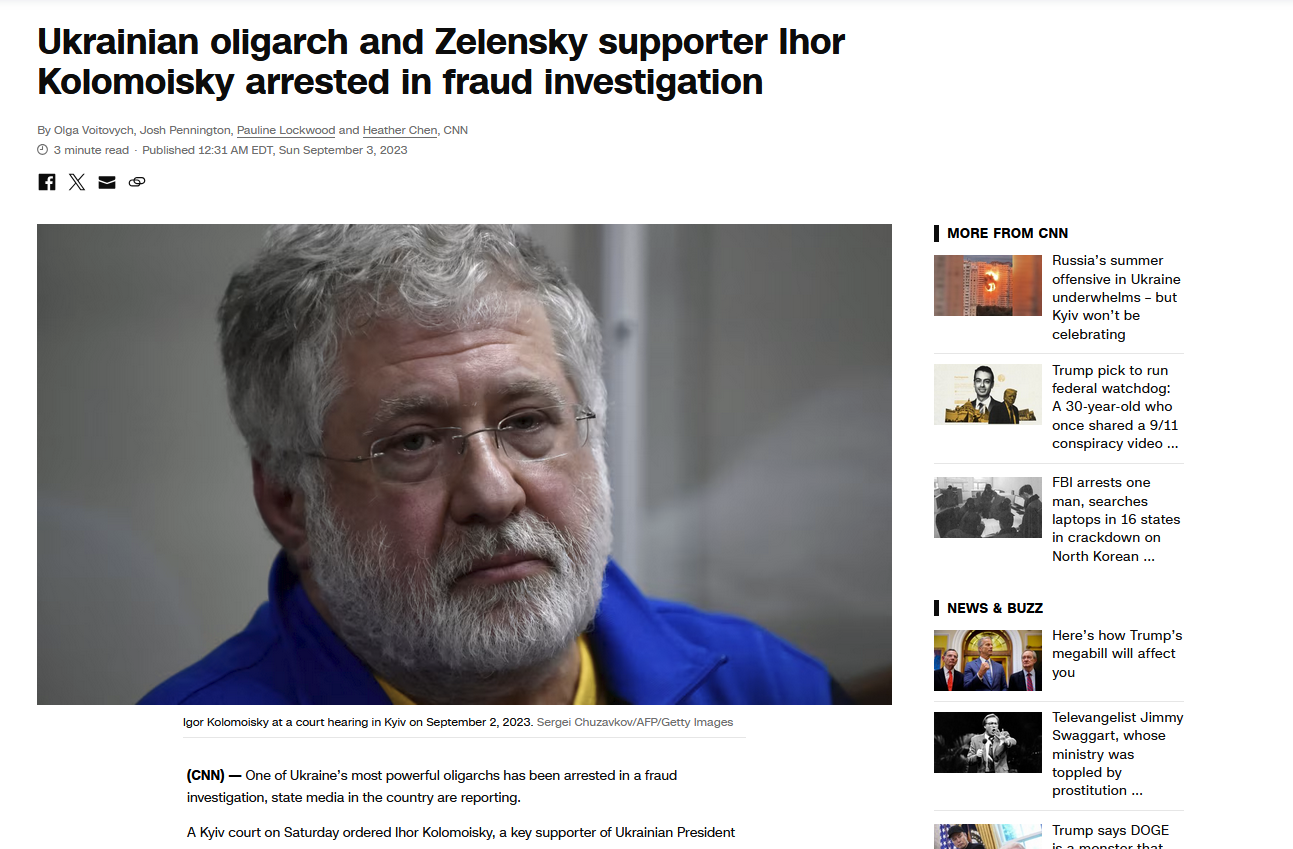Screen dimensions: 1293x849
Task: Open FBI arrests one man thumbnail
Action: tap(988, 507)
